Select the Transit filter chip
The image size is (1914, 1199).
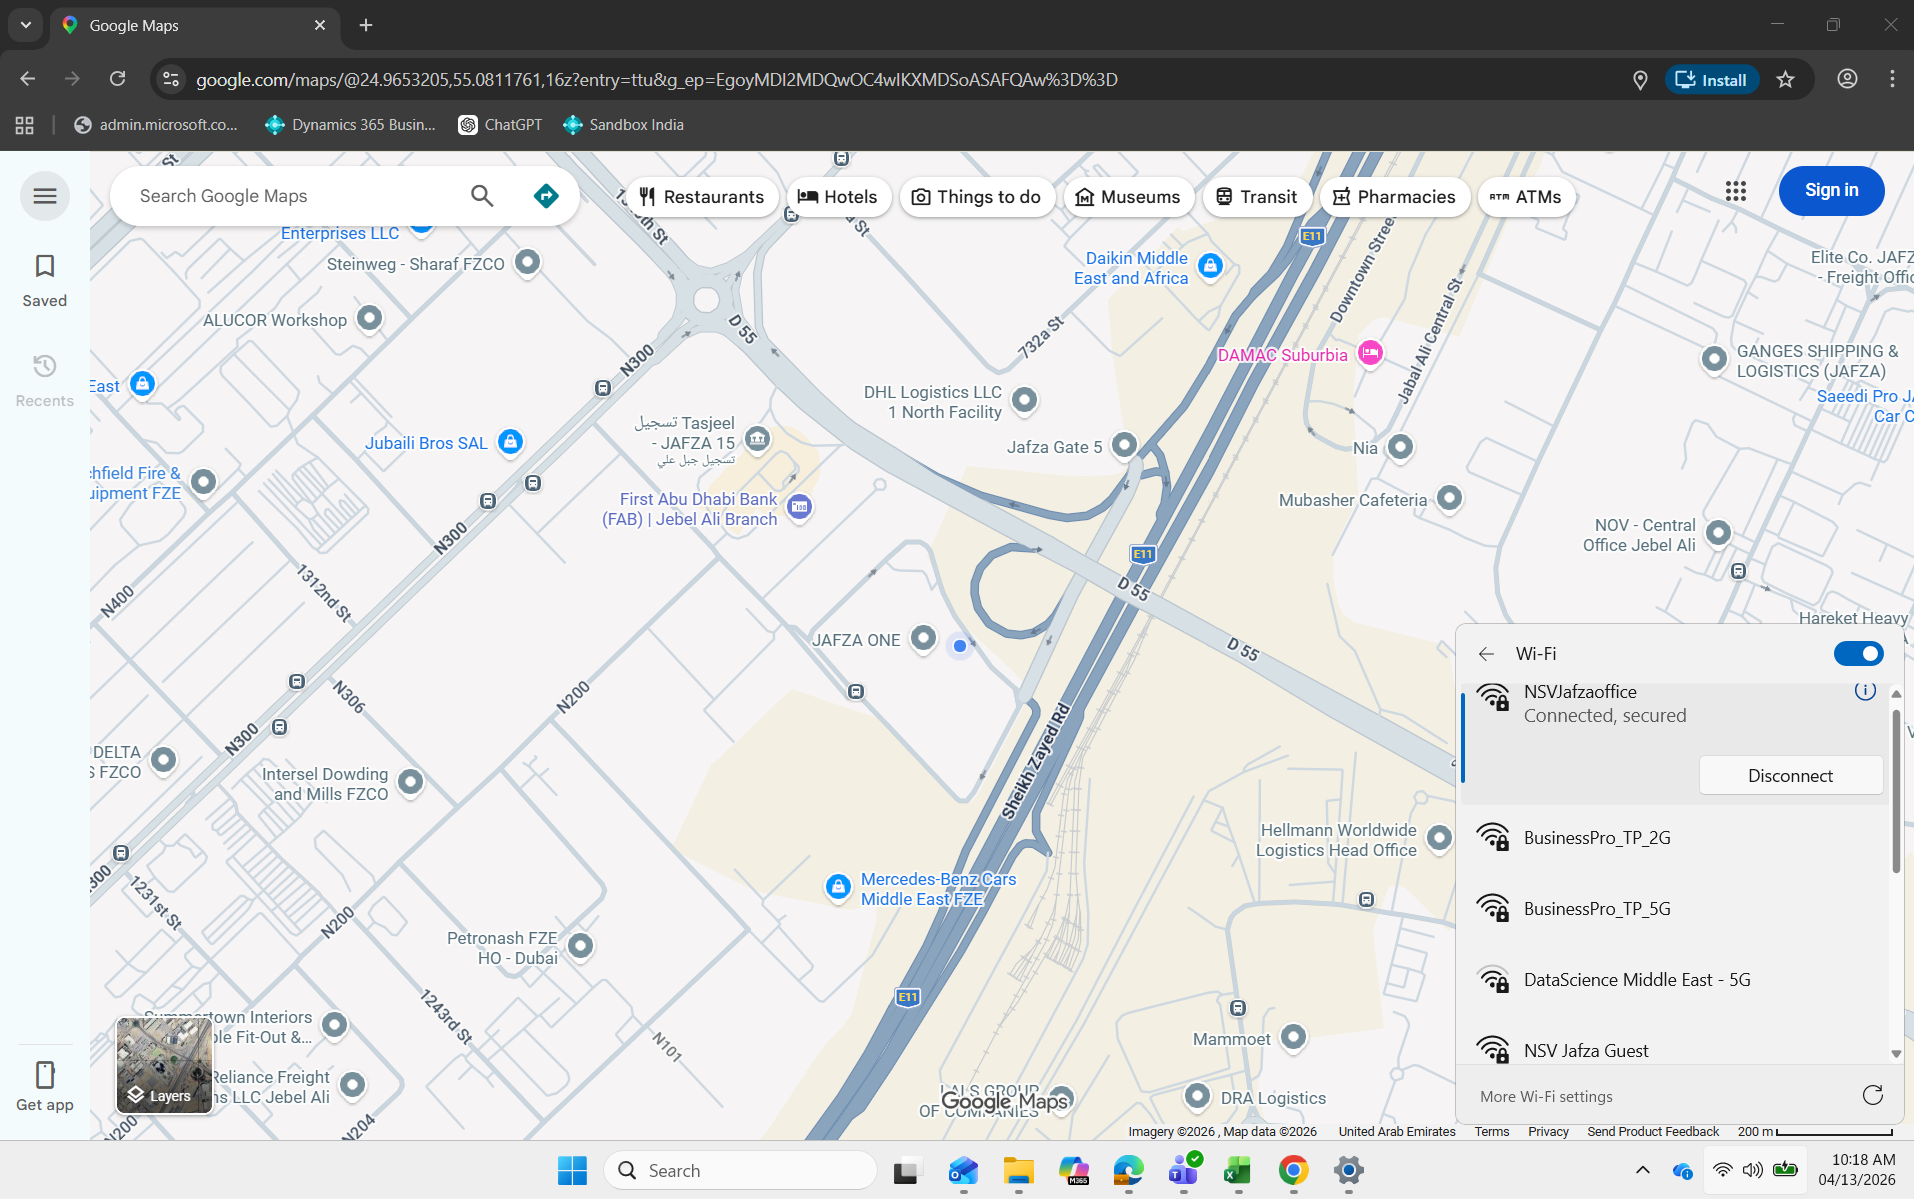(1256, 197)
